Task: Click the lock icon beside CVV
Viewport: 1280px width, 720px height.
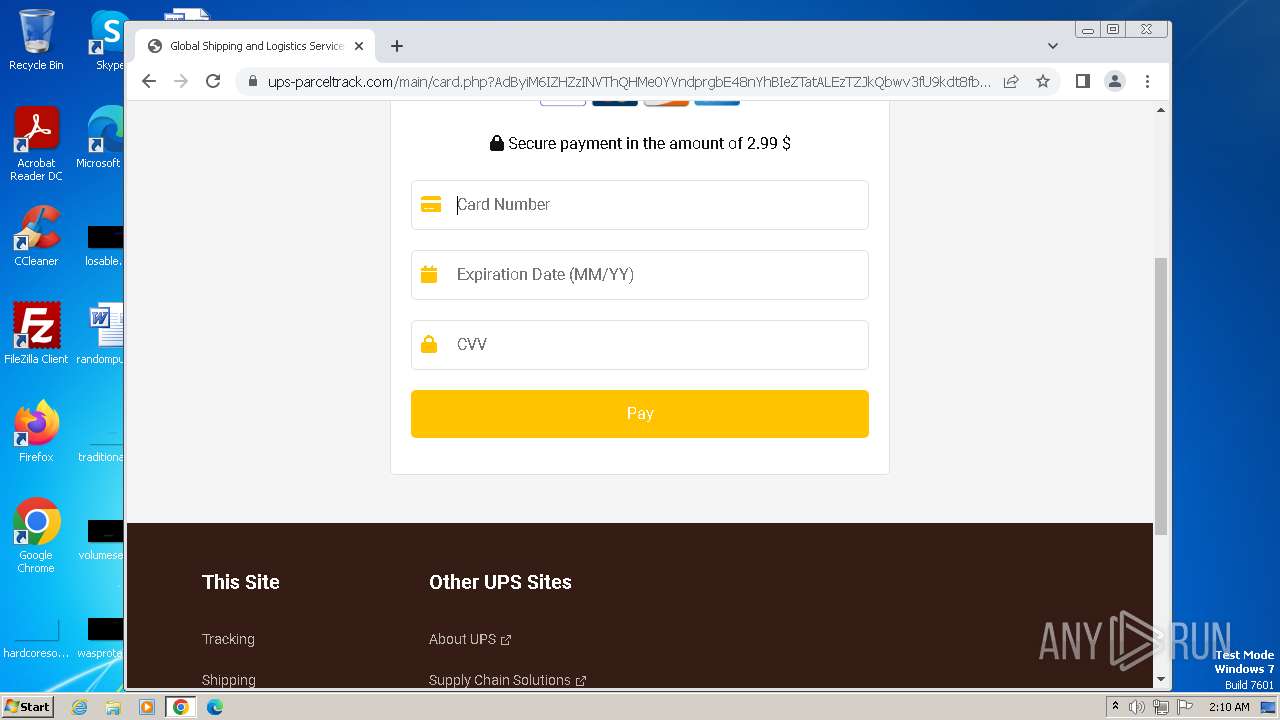Action: (429, 344)
